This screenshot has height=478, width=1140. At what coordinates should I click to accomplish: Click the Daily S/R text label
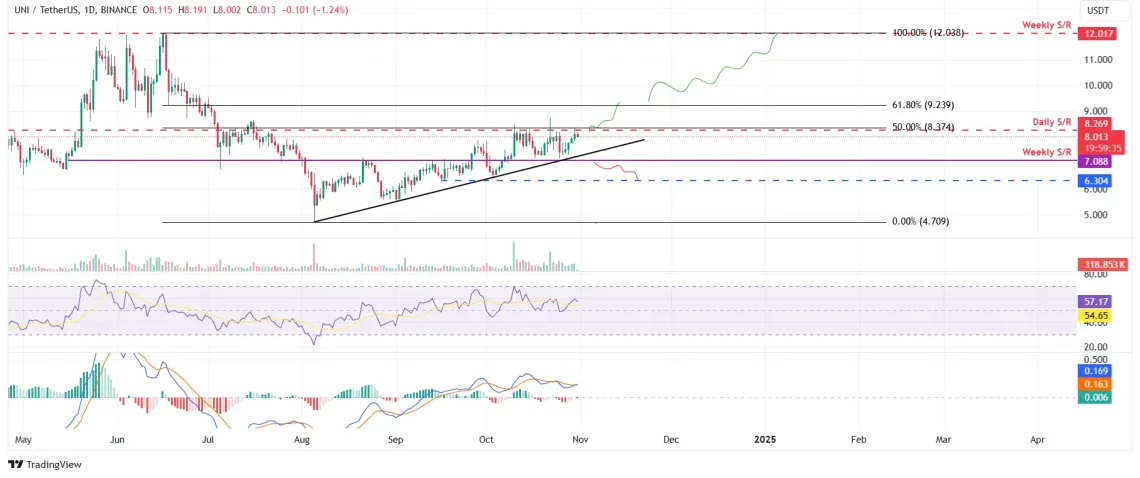[1051, 121]
